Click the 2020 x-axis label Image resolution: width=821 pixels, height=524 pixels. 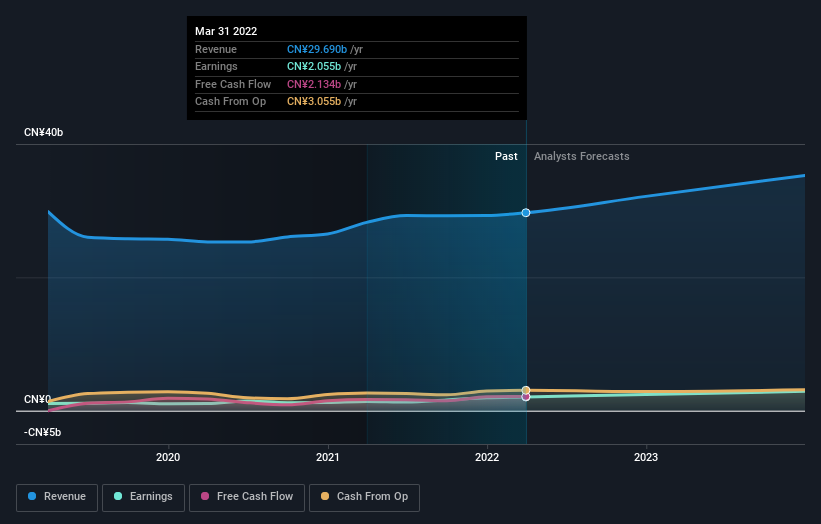[168, 458]
